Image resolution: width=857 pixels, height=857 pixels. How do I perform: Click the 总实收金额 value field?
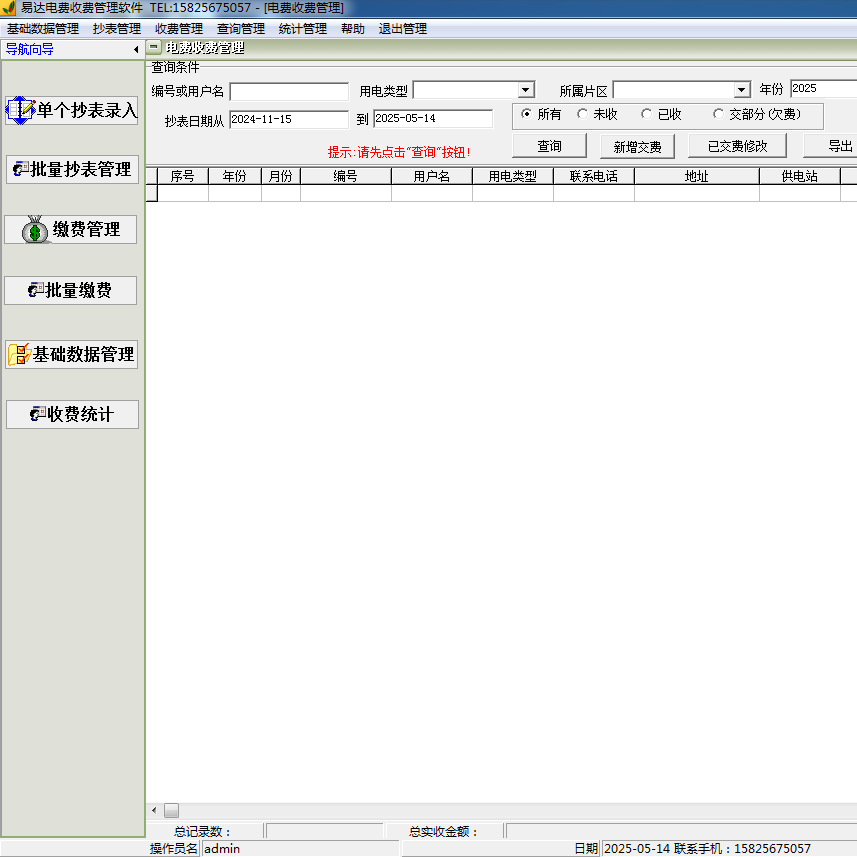pos(682,831)
